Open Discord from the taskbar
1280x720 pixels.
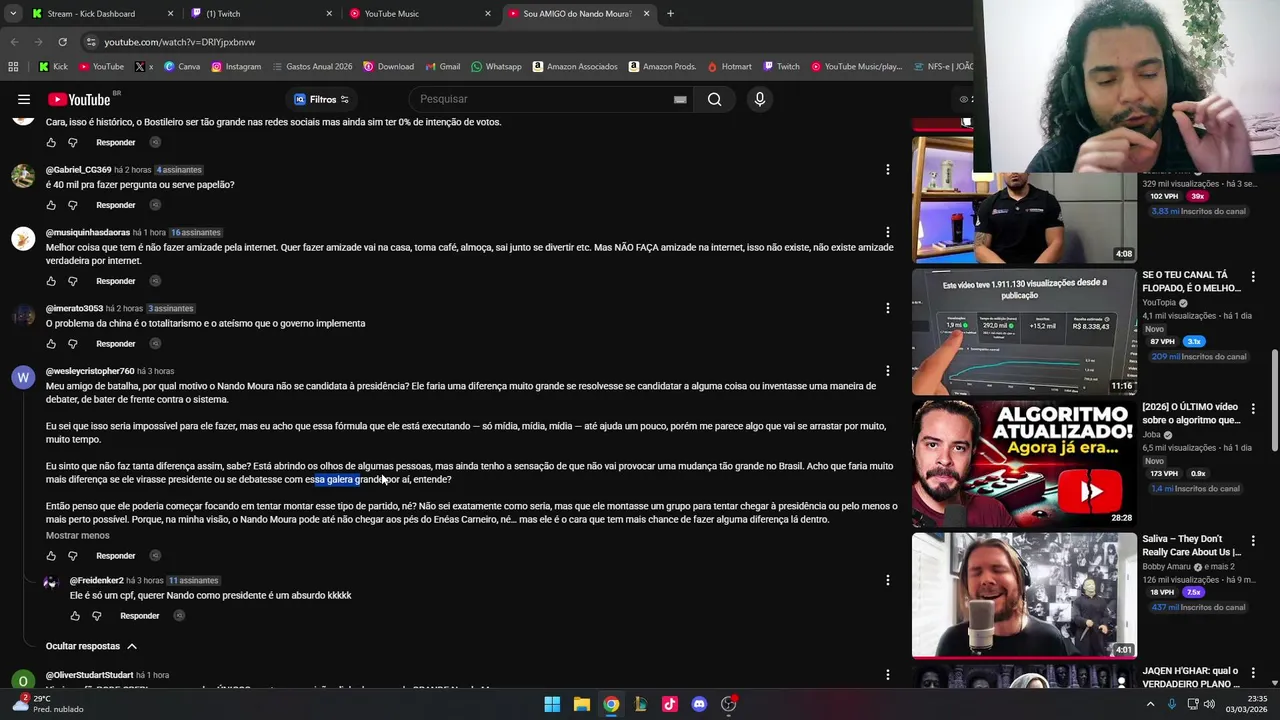click(699, 704)
